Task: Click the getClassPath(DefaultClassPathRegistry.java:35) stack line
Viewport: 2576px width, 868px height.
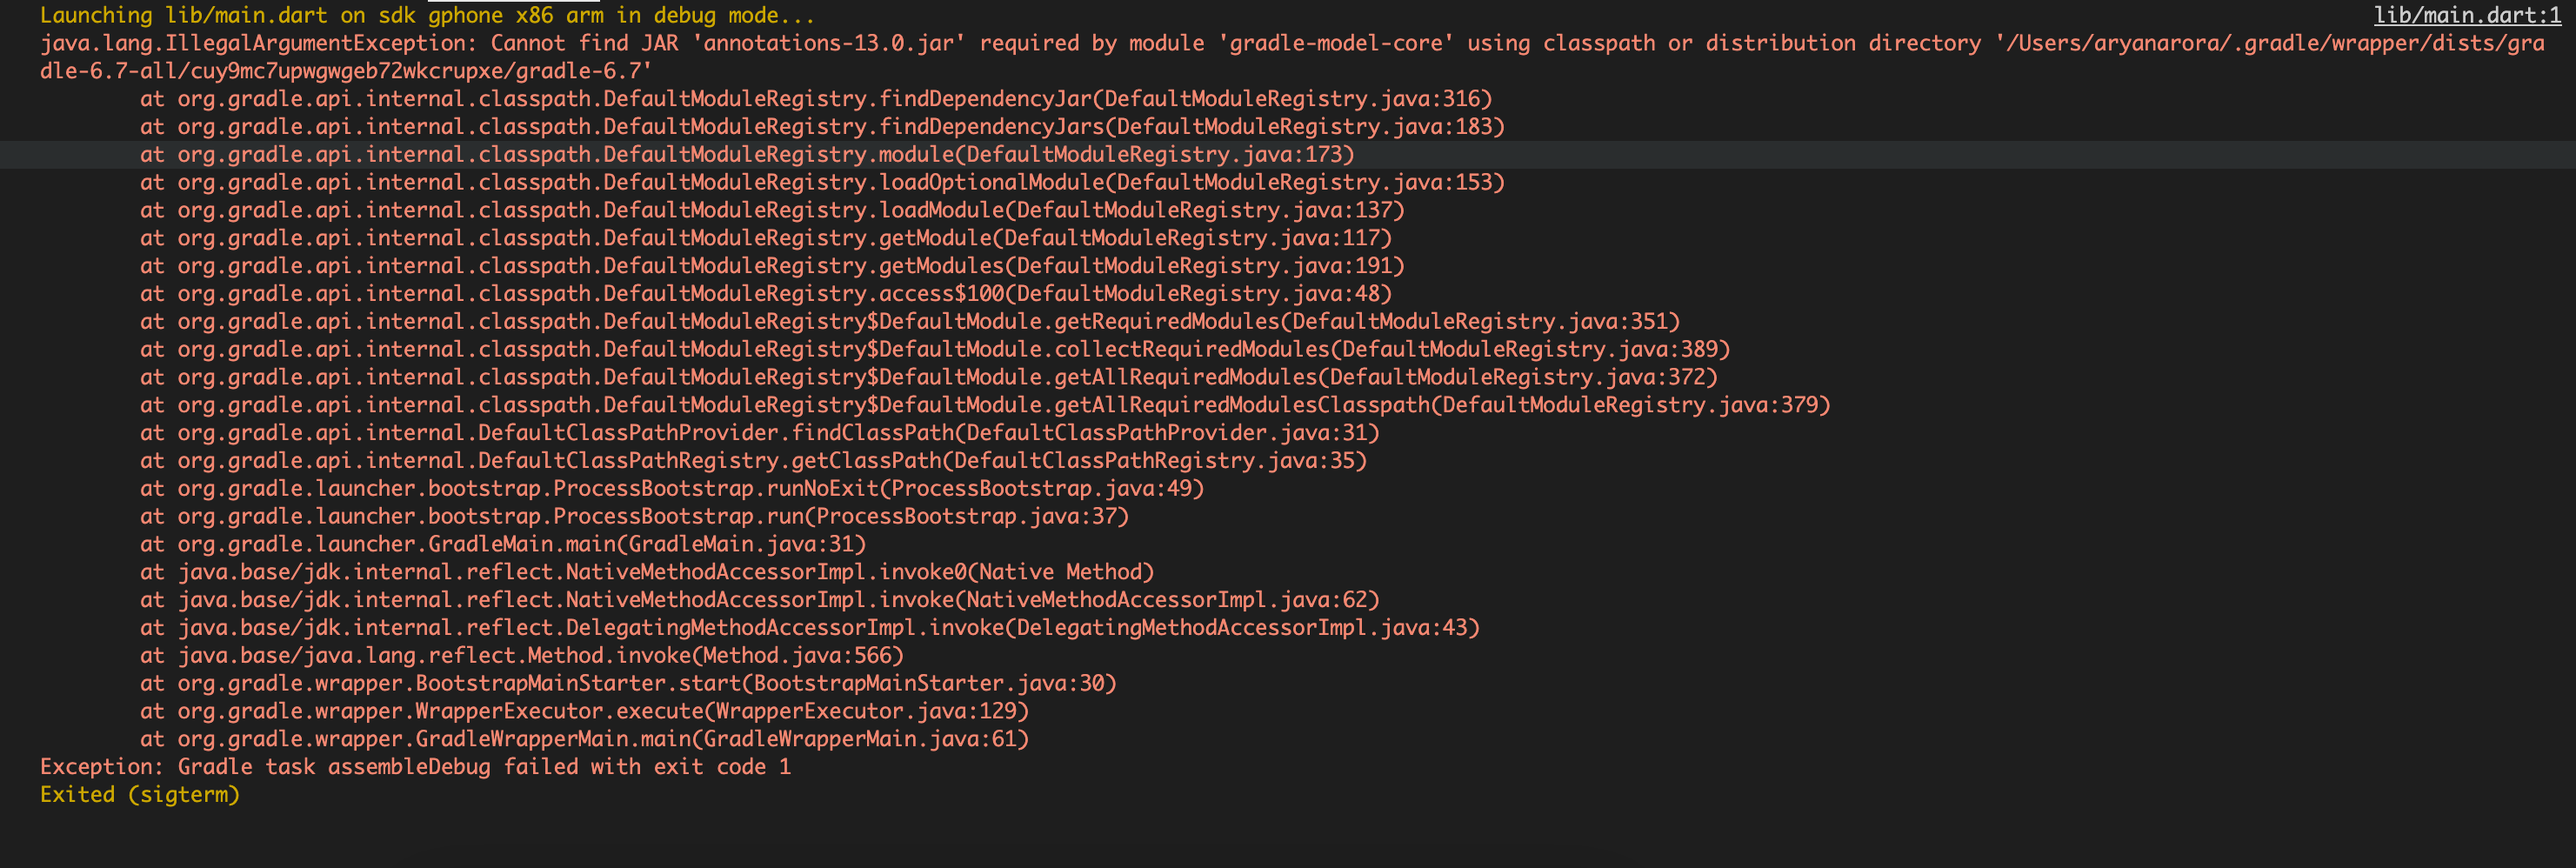Action: pyautogui.click(x=753, y=461)
